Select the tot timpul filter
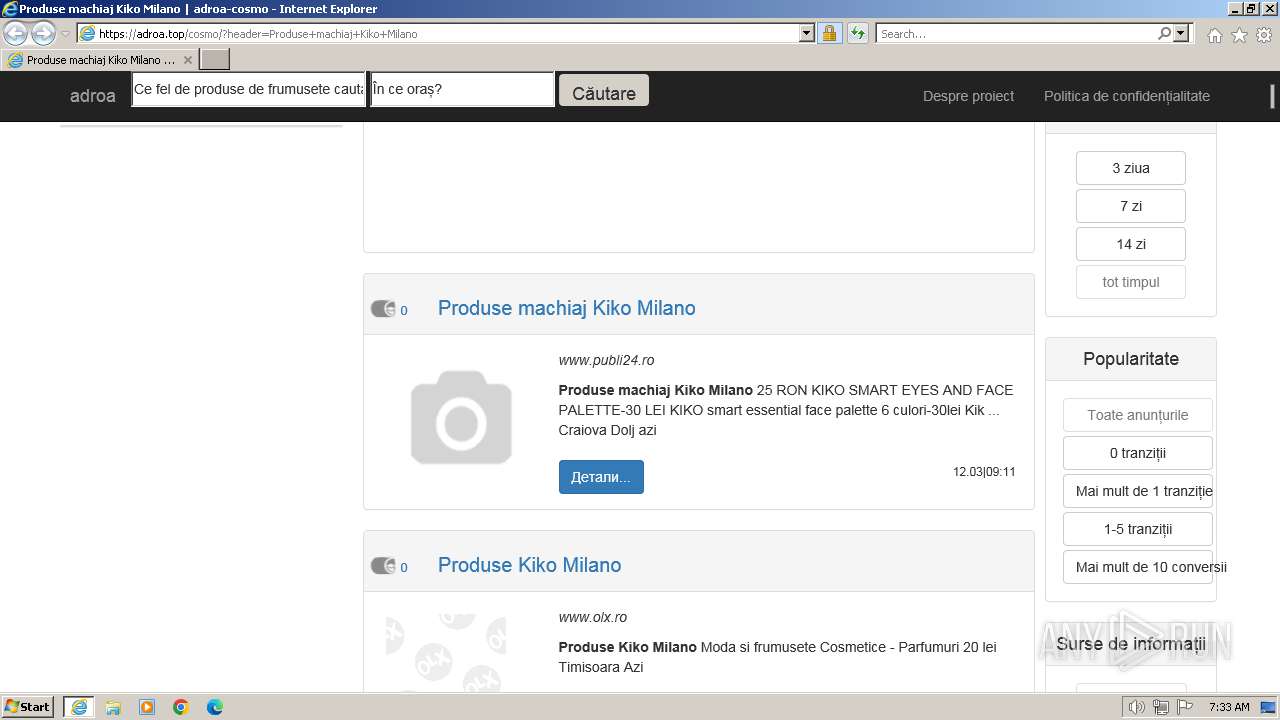Viewport: 1280px width, 720px height. [x=1131, y=282]
